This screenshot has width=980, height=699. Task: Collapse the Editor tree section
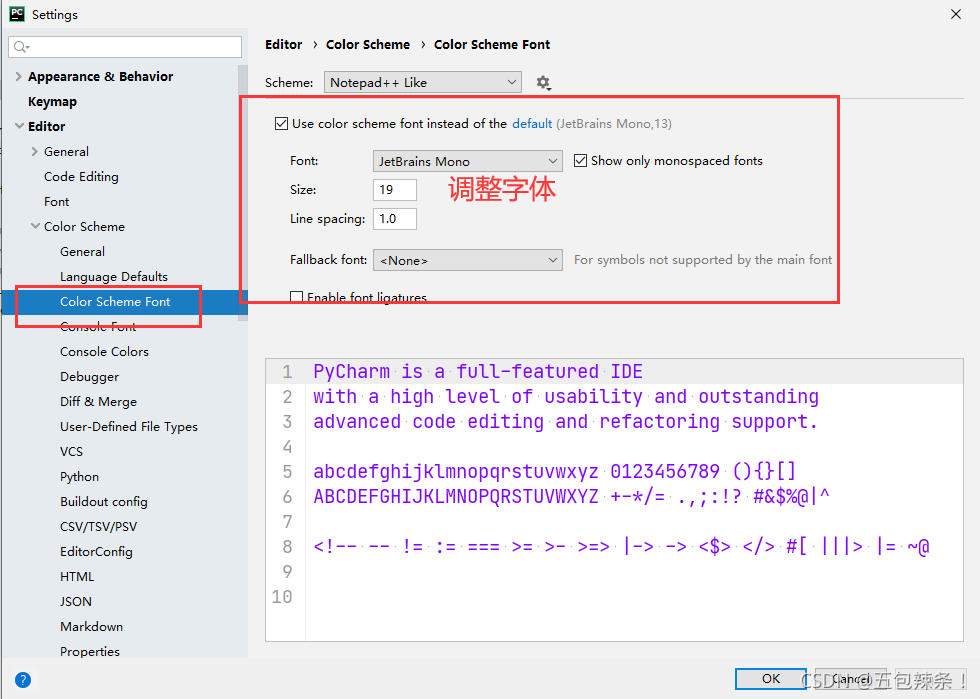tap(19, 126)
